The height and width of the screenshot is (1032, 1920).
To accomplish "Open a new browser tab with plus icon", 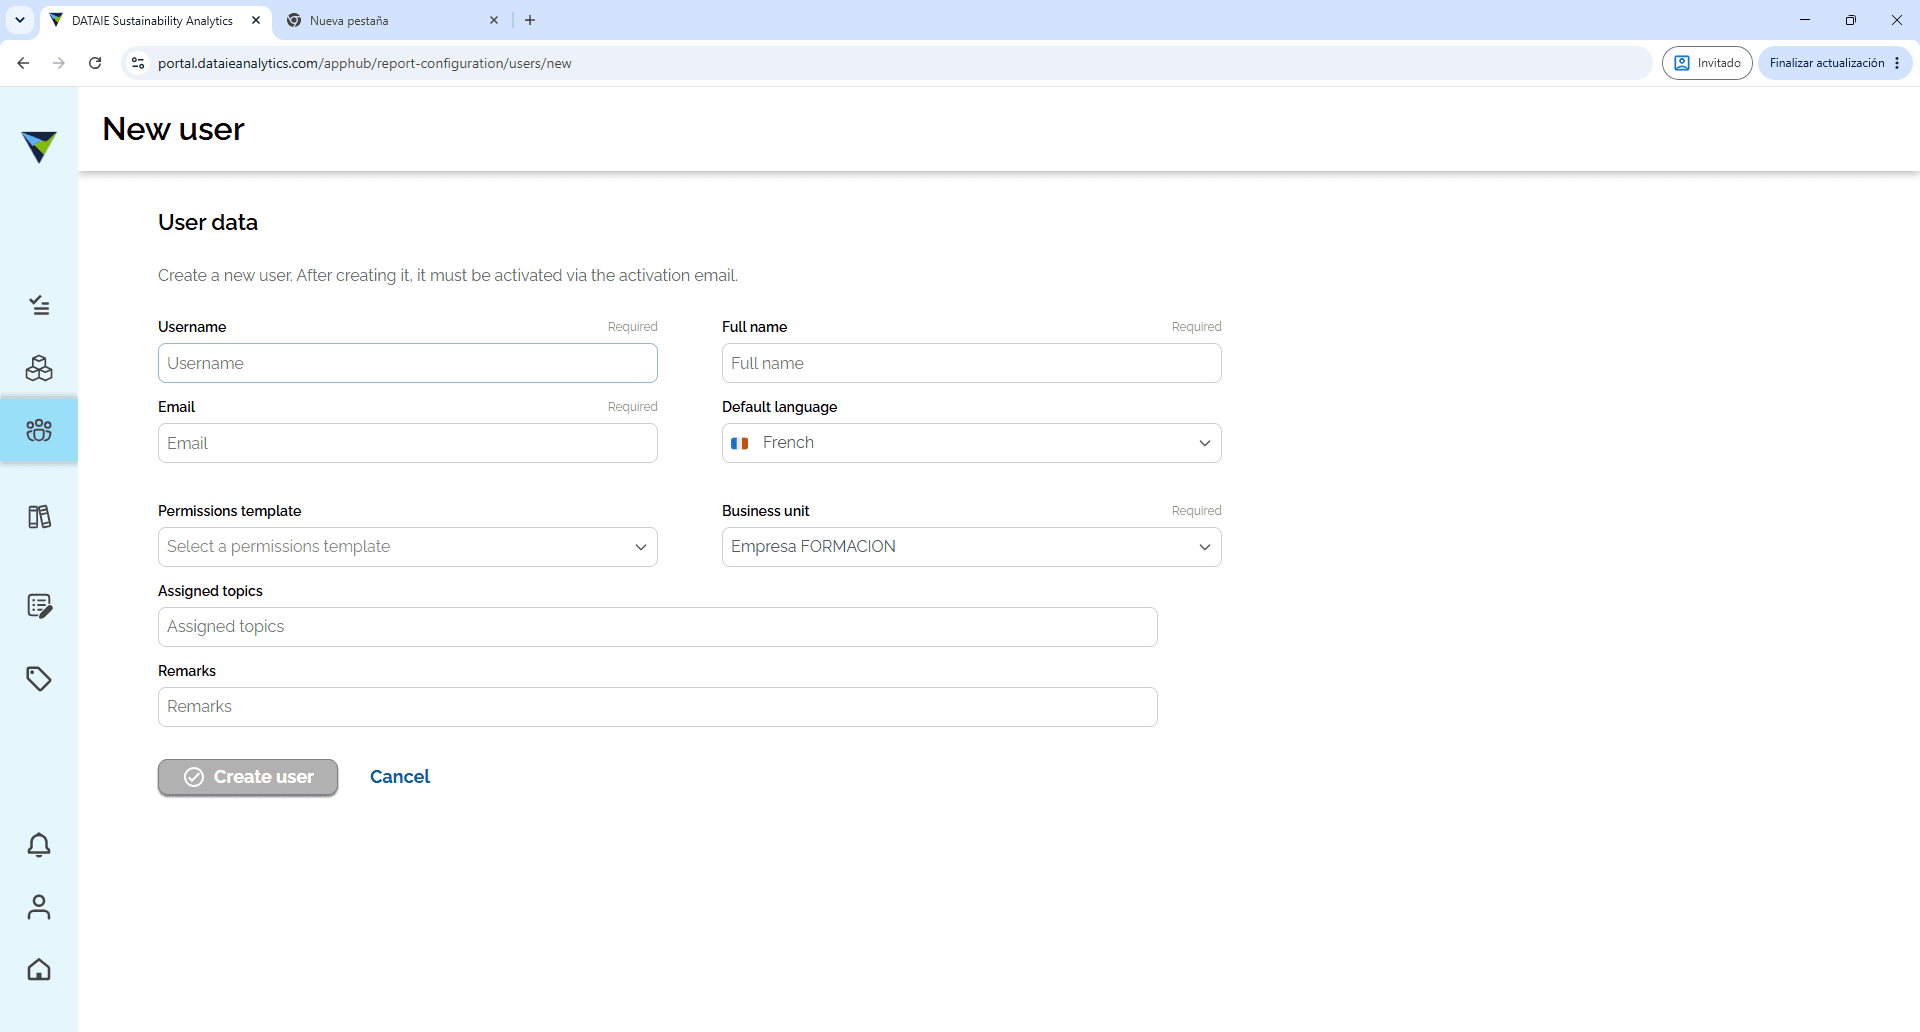I will pyautogui.click(x=530, y=20).
